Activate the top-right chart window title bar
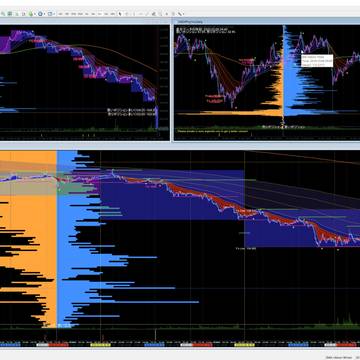 pyautogui.click(x=267, y=21)
